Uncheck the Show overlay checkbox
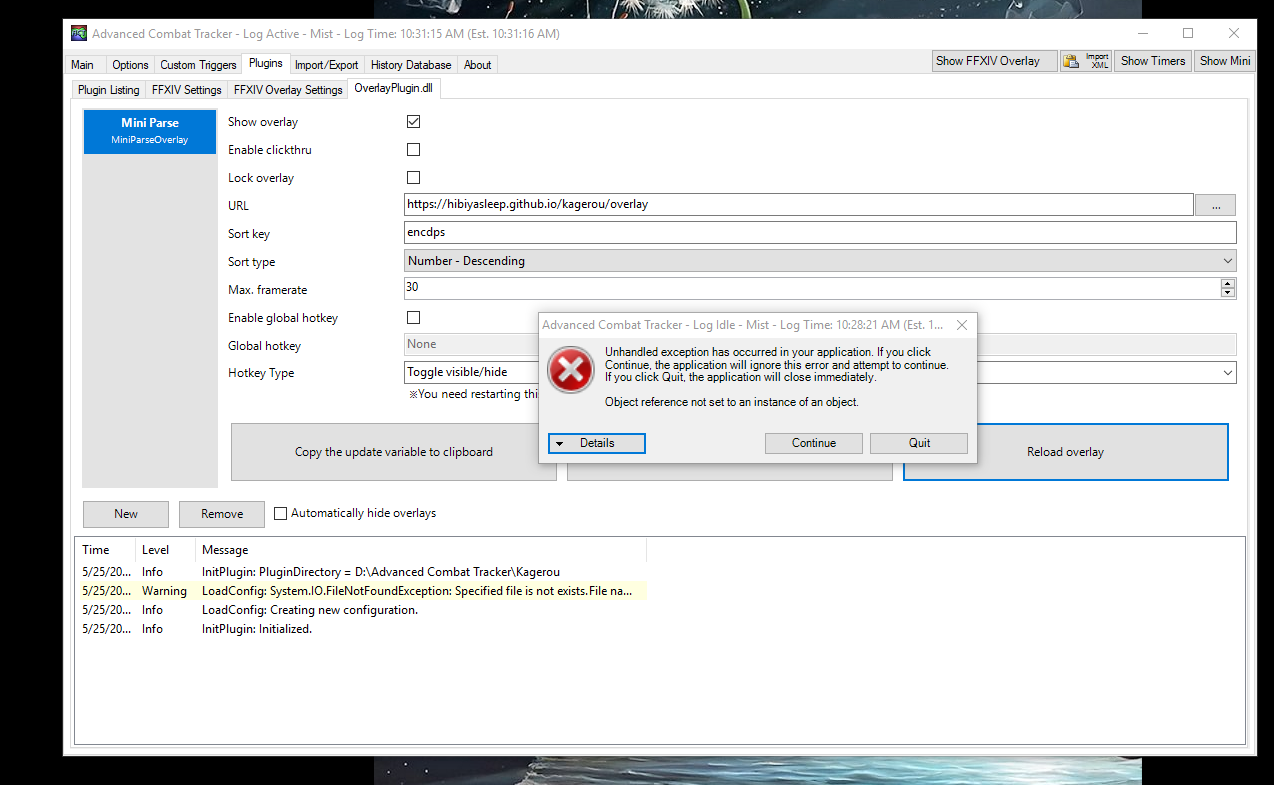 [413, 121]
